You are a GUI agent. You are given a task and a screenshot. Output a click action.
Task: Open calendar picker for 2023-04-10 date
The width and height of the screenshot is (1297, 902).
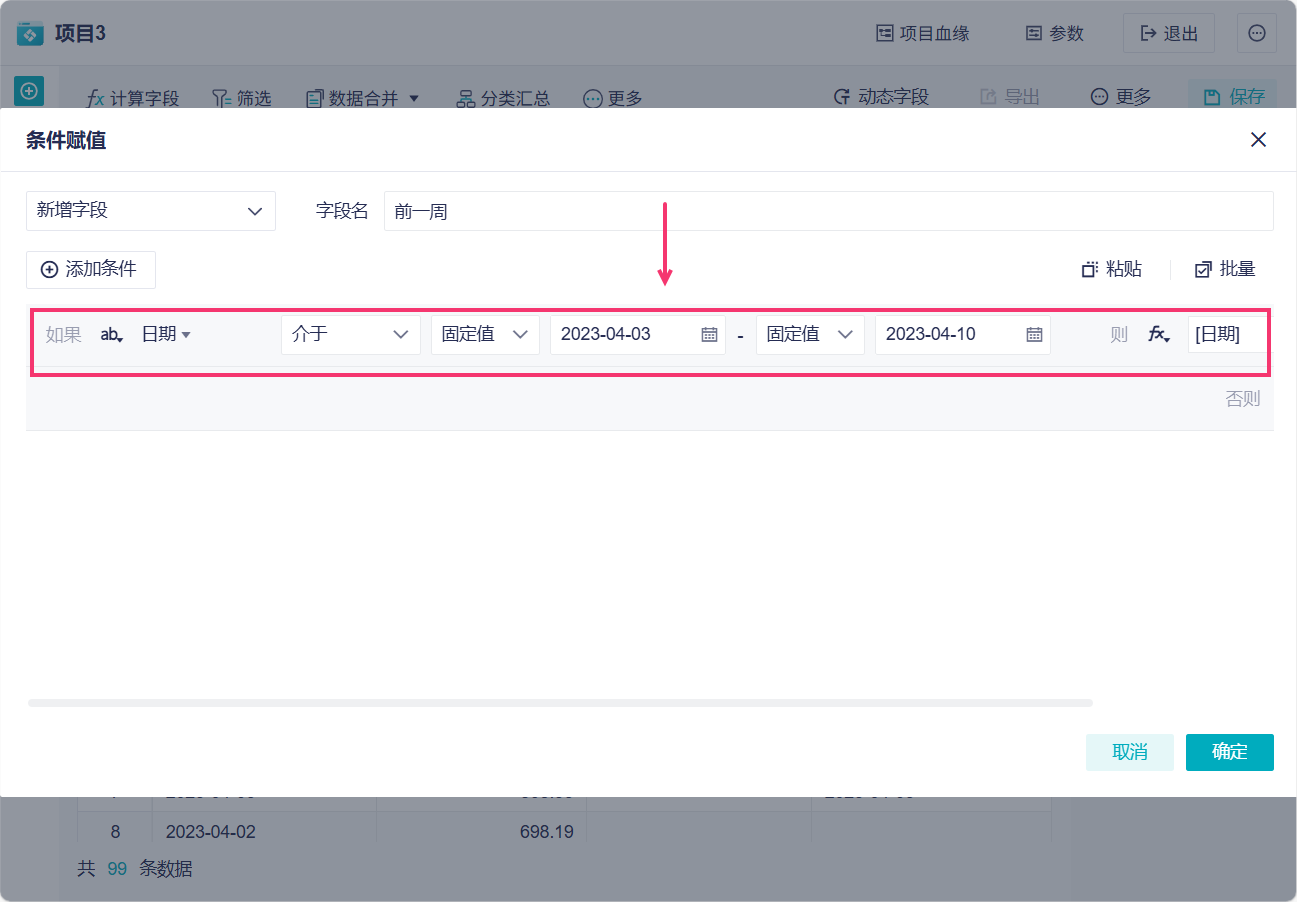(x=1034, y=335)
